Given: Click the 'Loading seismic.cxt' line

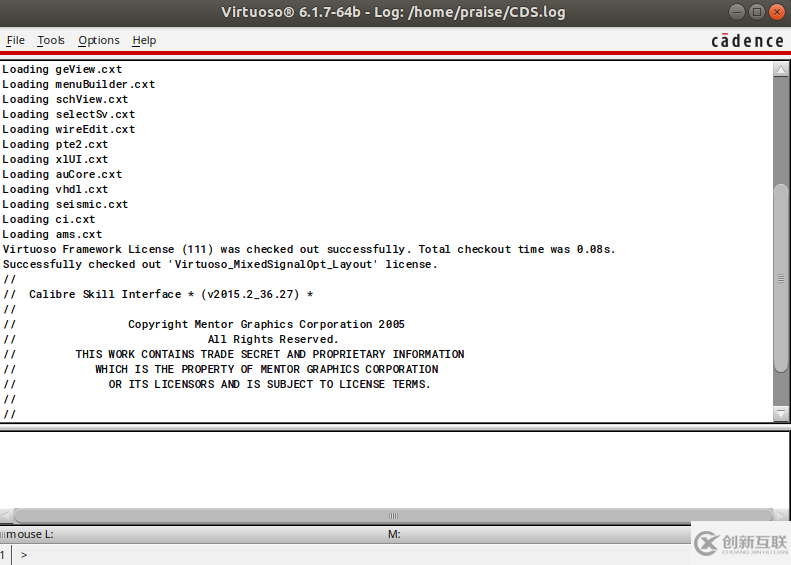Looking at the screenshot, I should [x=65, y=204].
